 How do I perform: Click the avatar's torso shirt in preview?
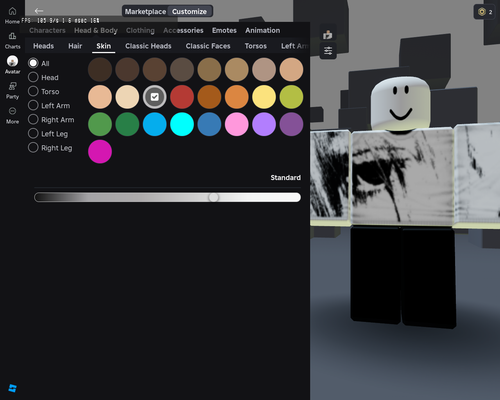coord(403,178)
